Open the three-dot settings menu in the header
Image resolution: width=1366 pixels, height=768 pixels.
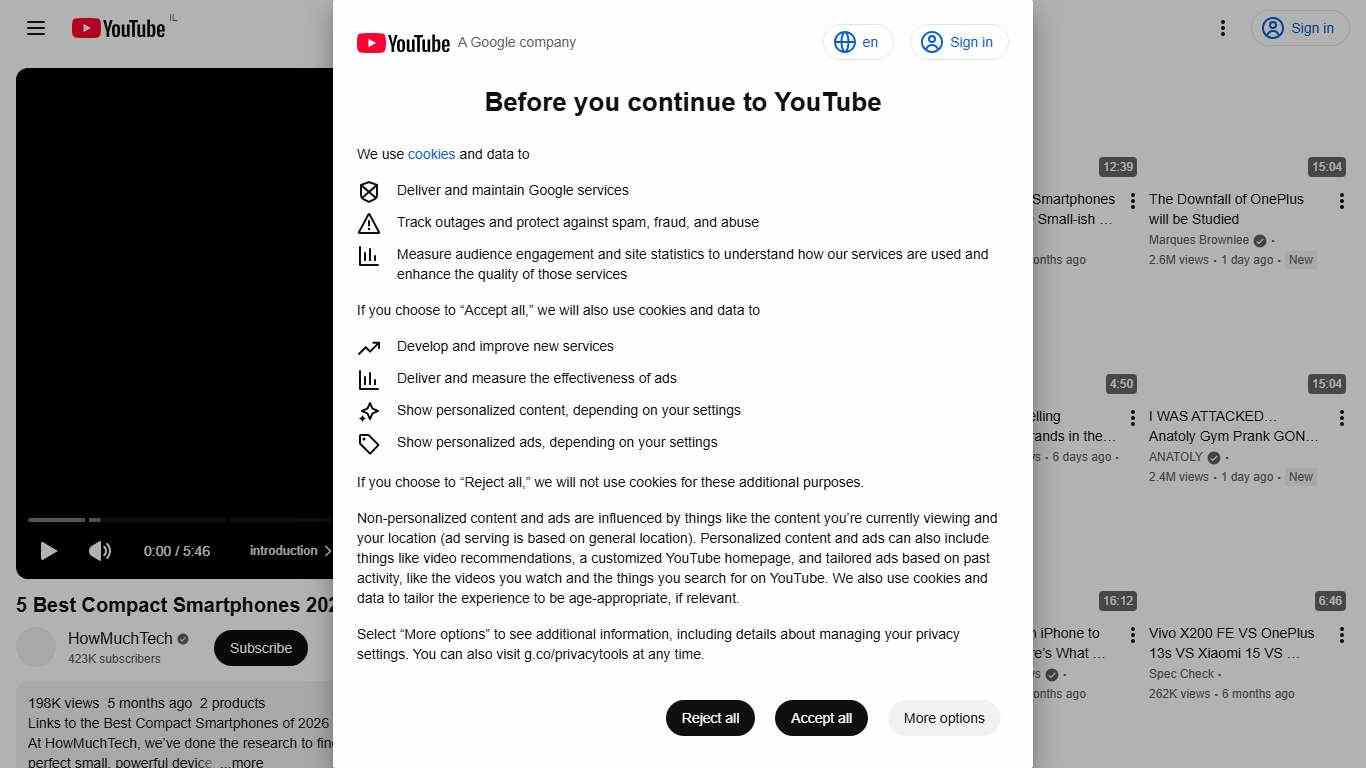[1222, 28]
